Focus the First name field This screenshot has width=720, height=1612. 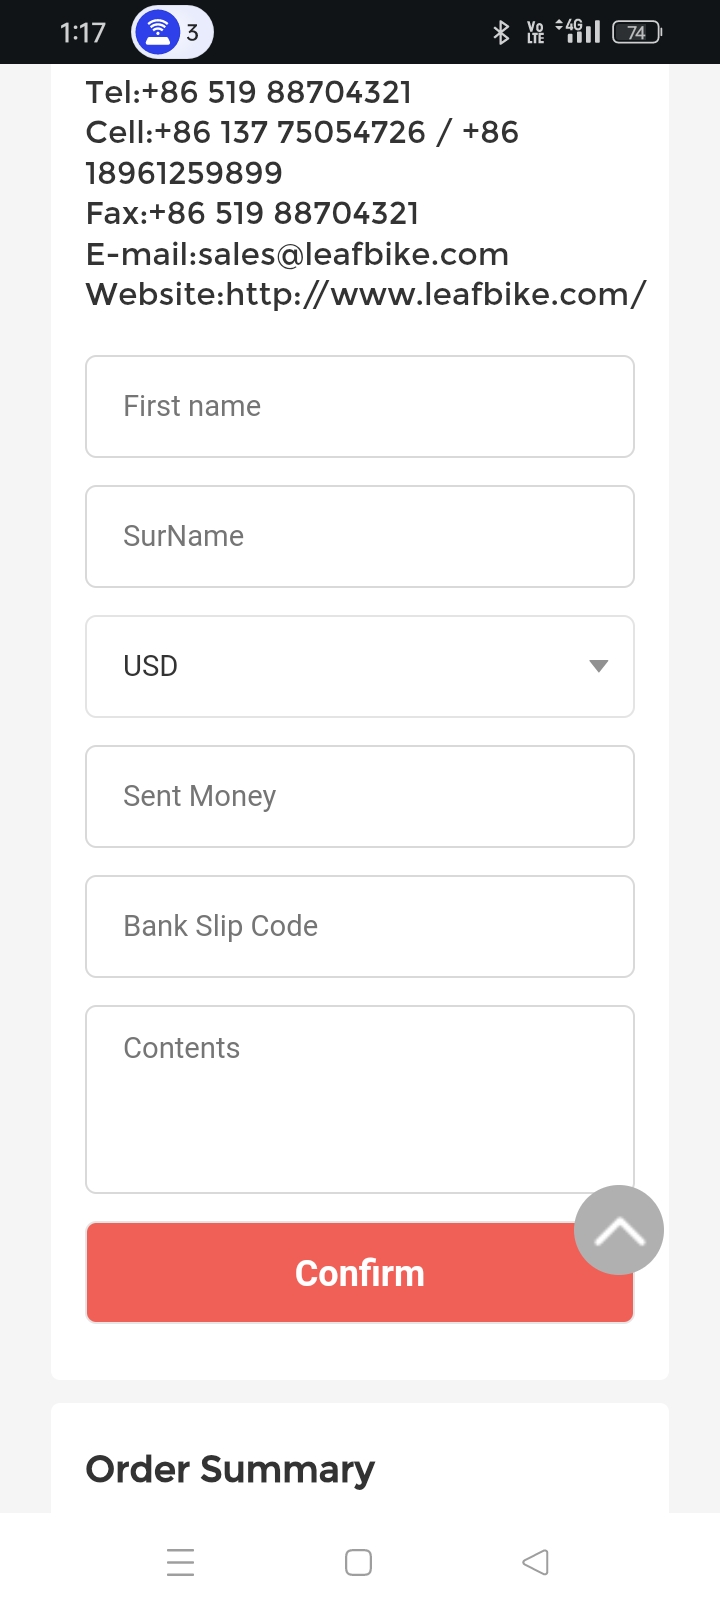(x=360, y=407)
